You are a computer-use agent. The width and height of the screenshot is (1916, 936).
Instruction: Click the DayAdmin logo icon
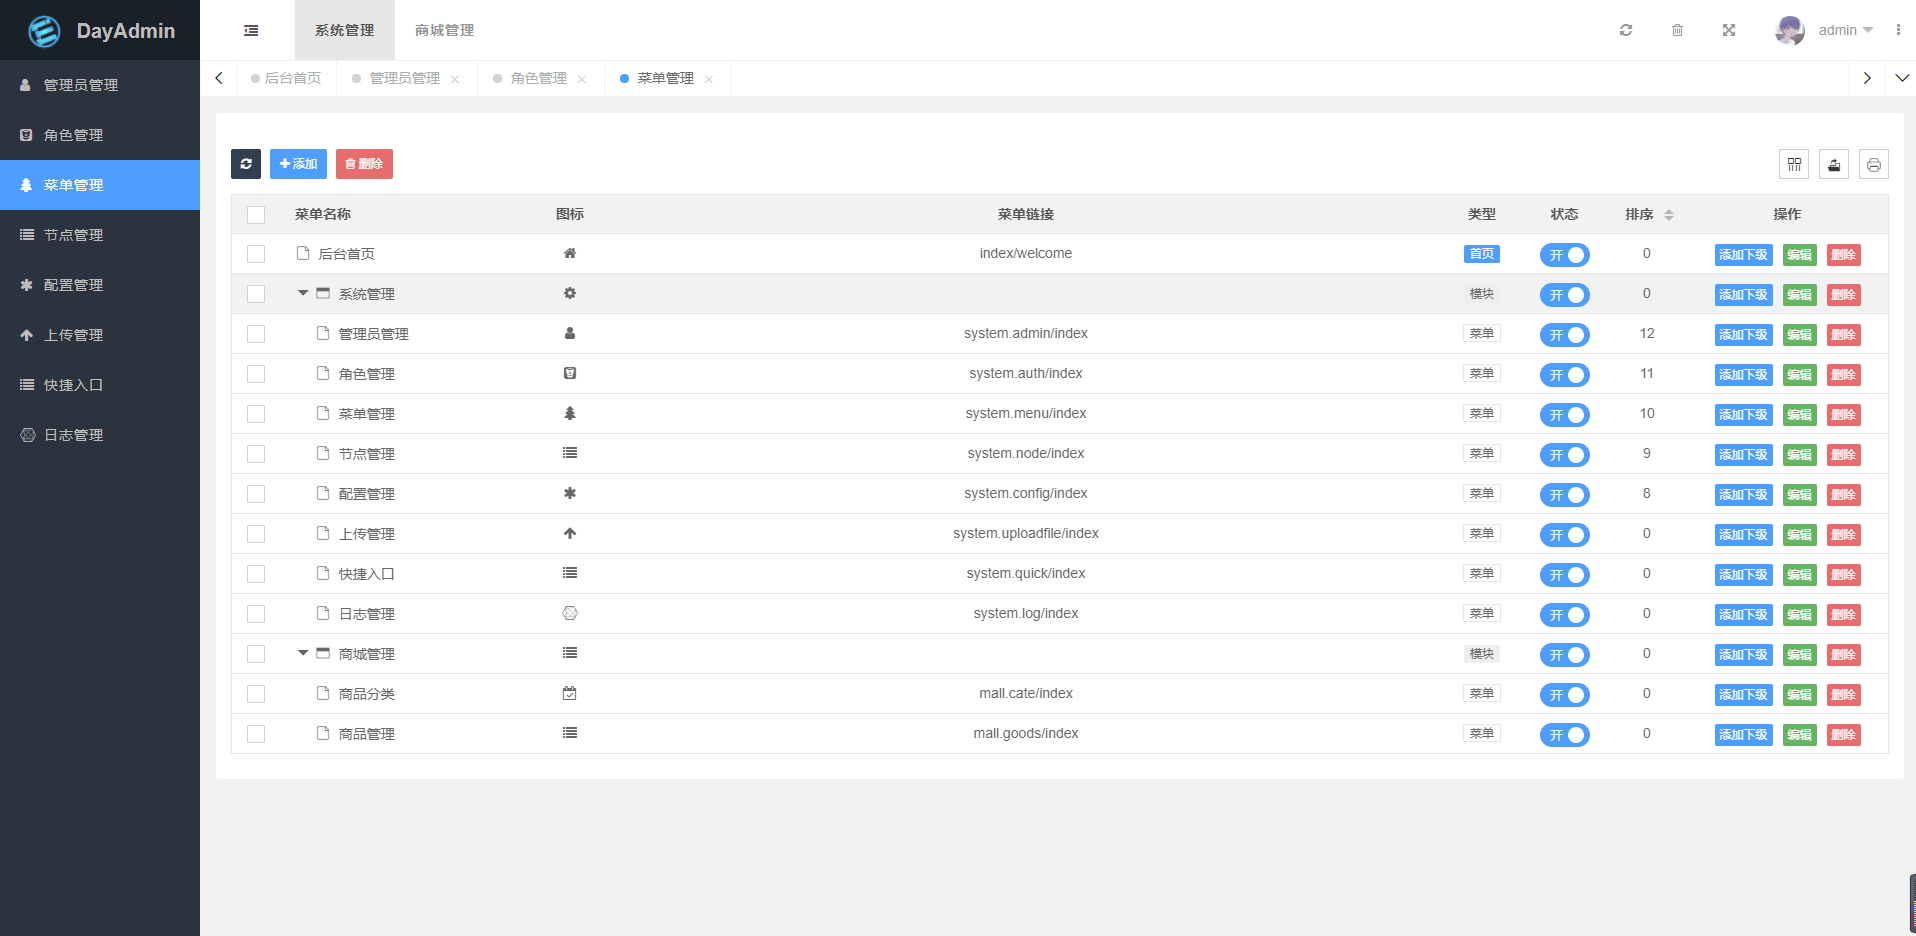(44, 31)
